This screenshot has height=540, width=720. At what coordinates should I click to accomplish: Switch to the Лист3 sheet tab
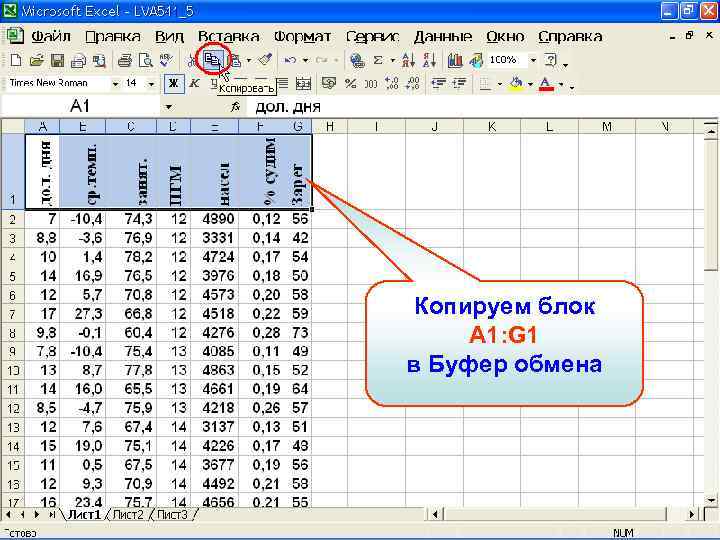click(172, 515)
